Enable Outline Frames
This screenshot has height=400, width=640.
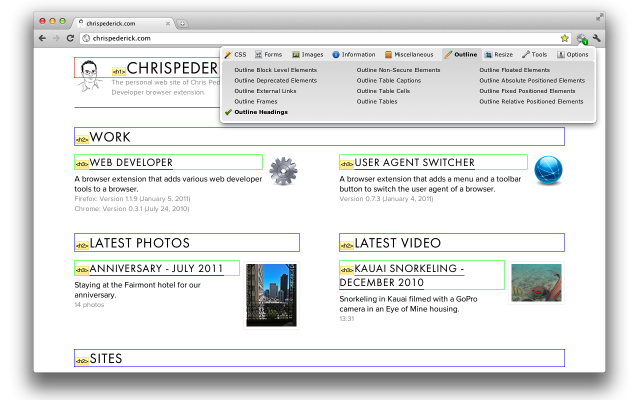[x=256, y=102]
